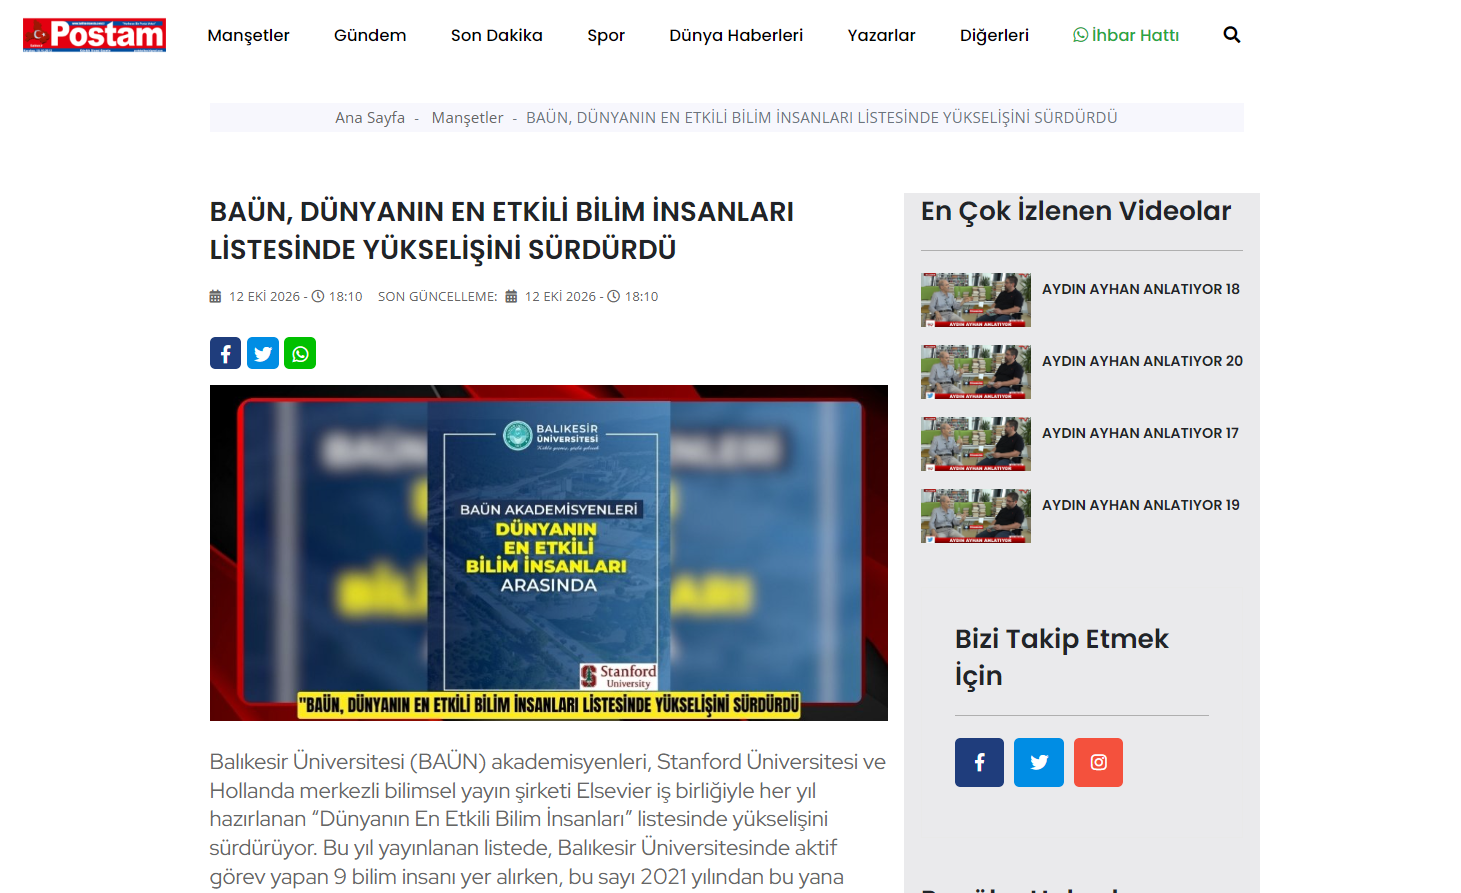Expand the Diğerleri menu
Viewport: 1461px width, 893px height.
tap(994, 35)
